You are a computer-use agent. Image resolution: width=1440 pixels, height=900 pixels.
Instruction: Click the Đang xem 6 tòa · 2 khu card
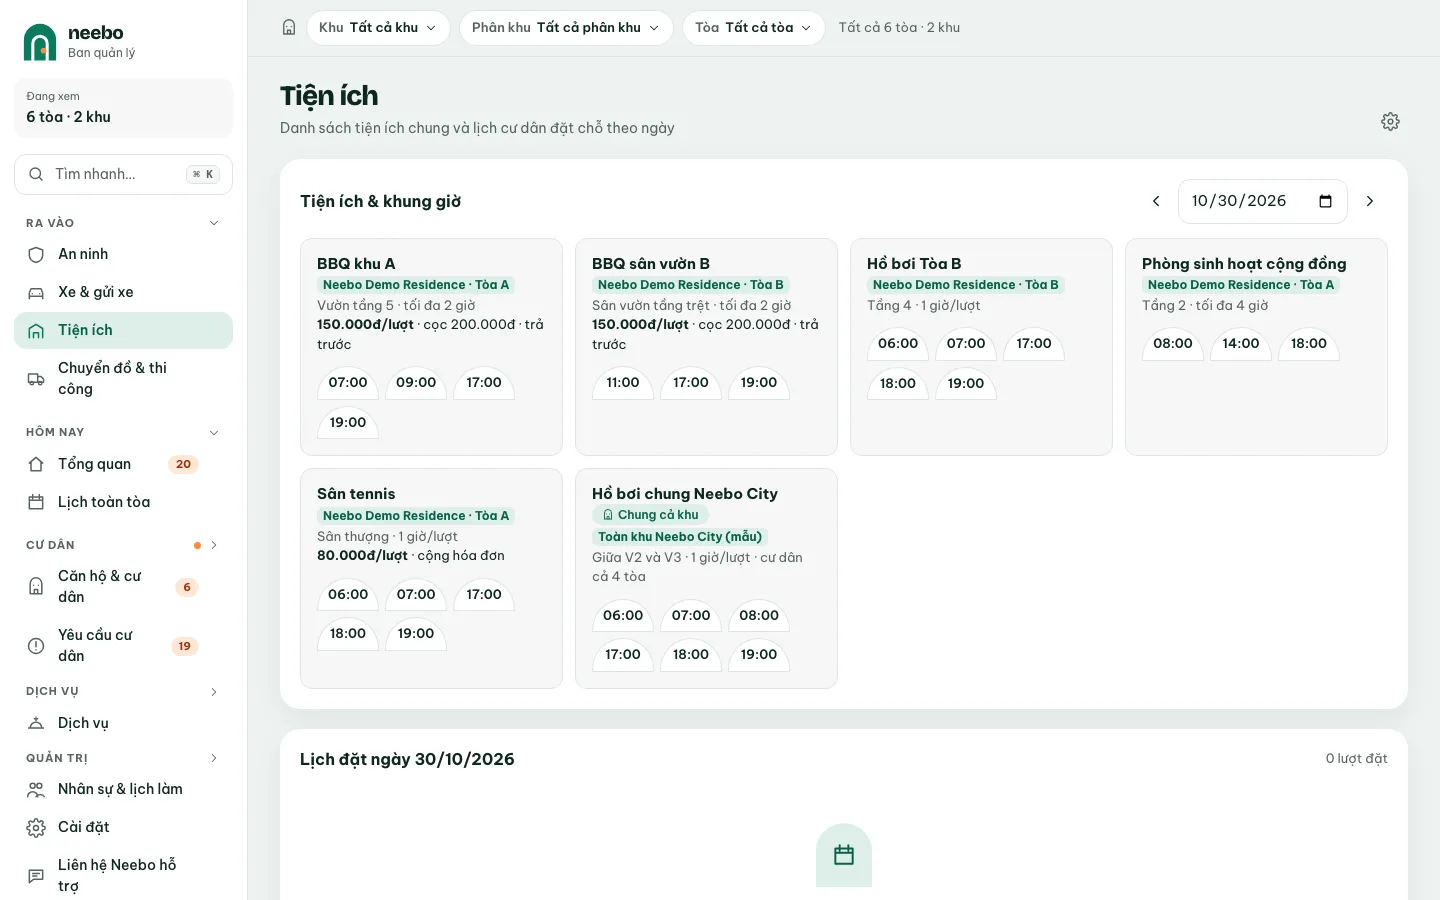[123, 108]
